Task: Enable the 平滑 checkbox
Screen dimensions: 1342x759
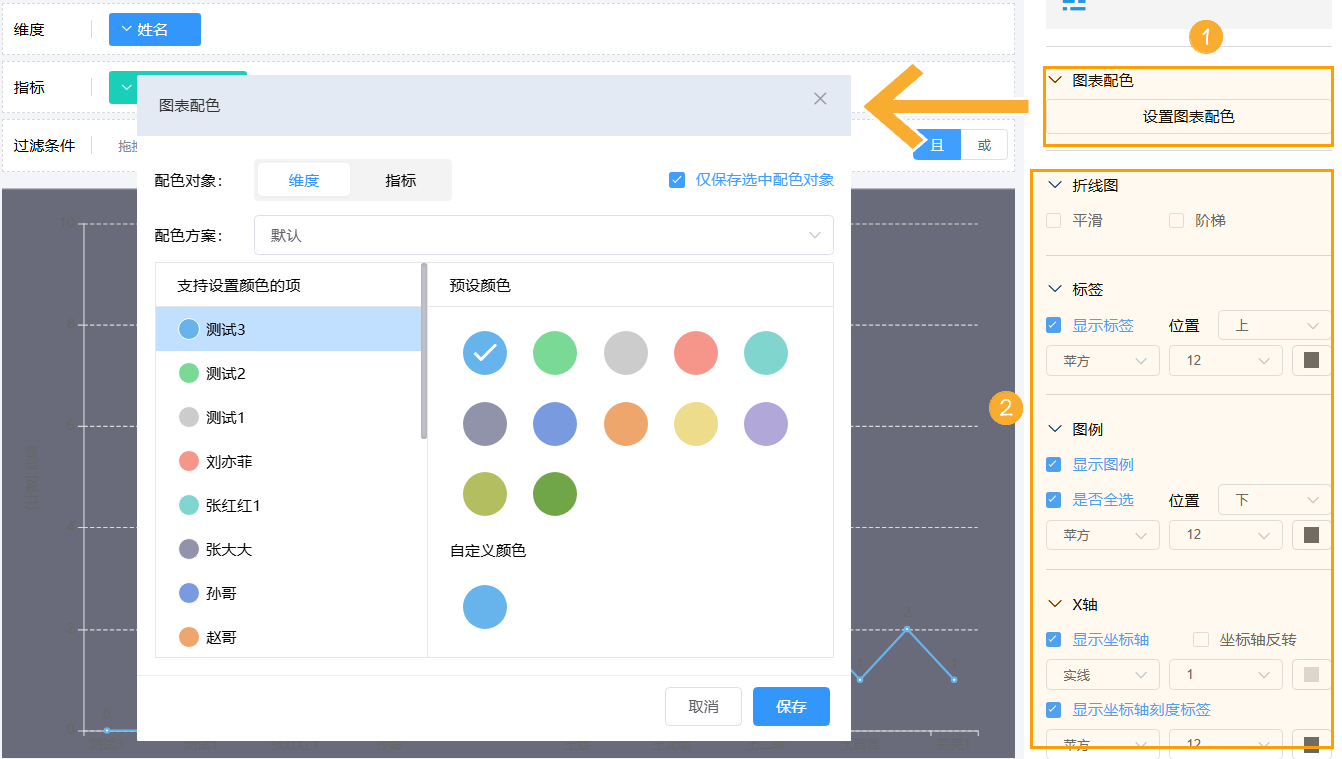Action: [x=1054, y=221]
